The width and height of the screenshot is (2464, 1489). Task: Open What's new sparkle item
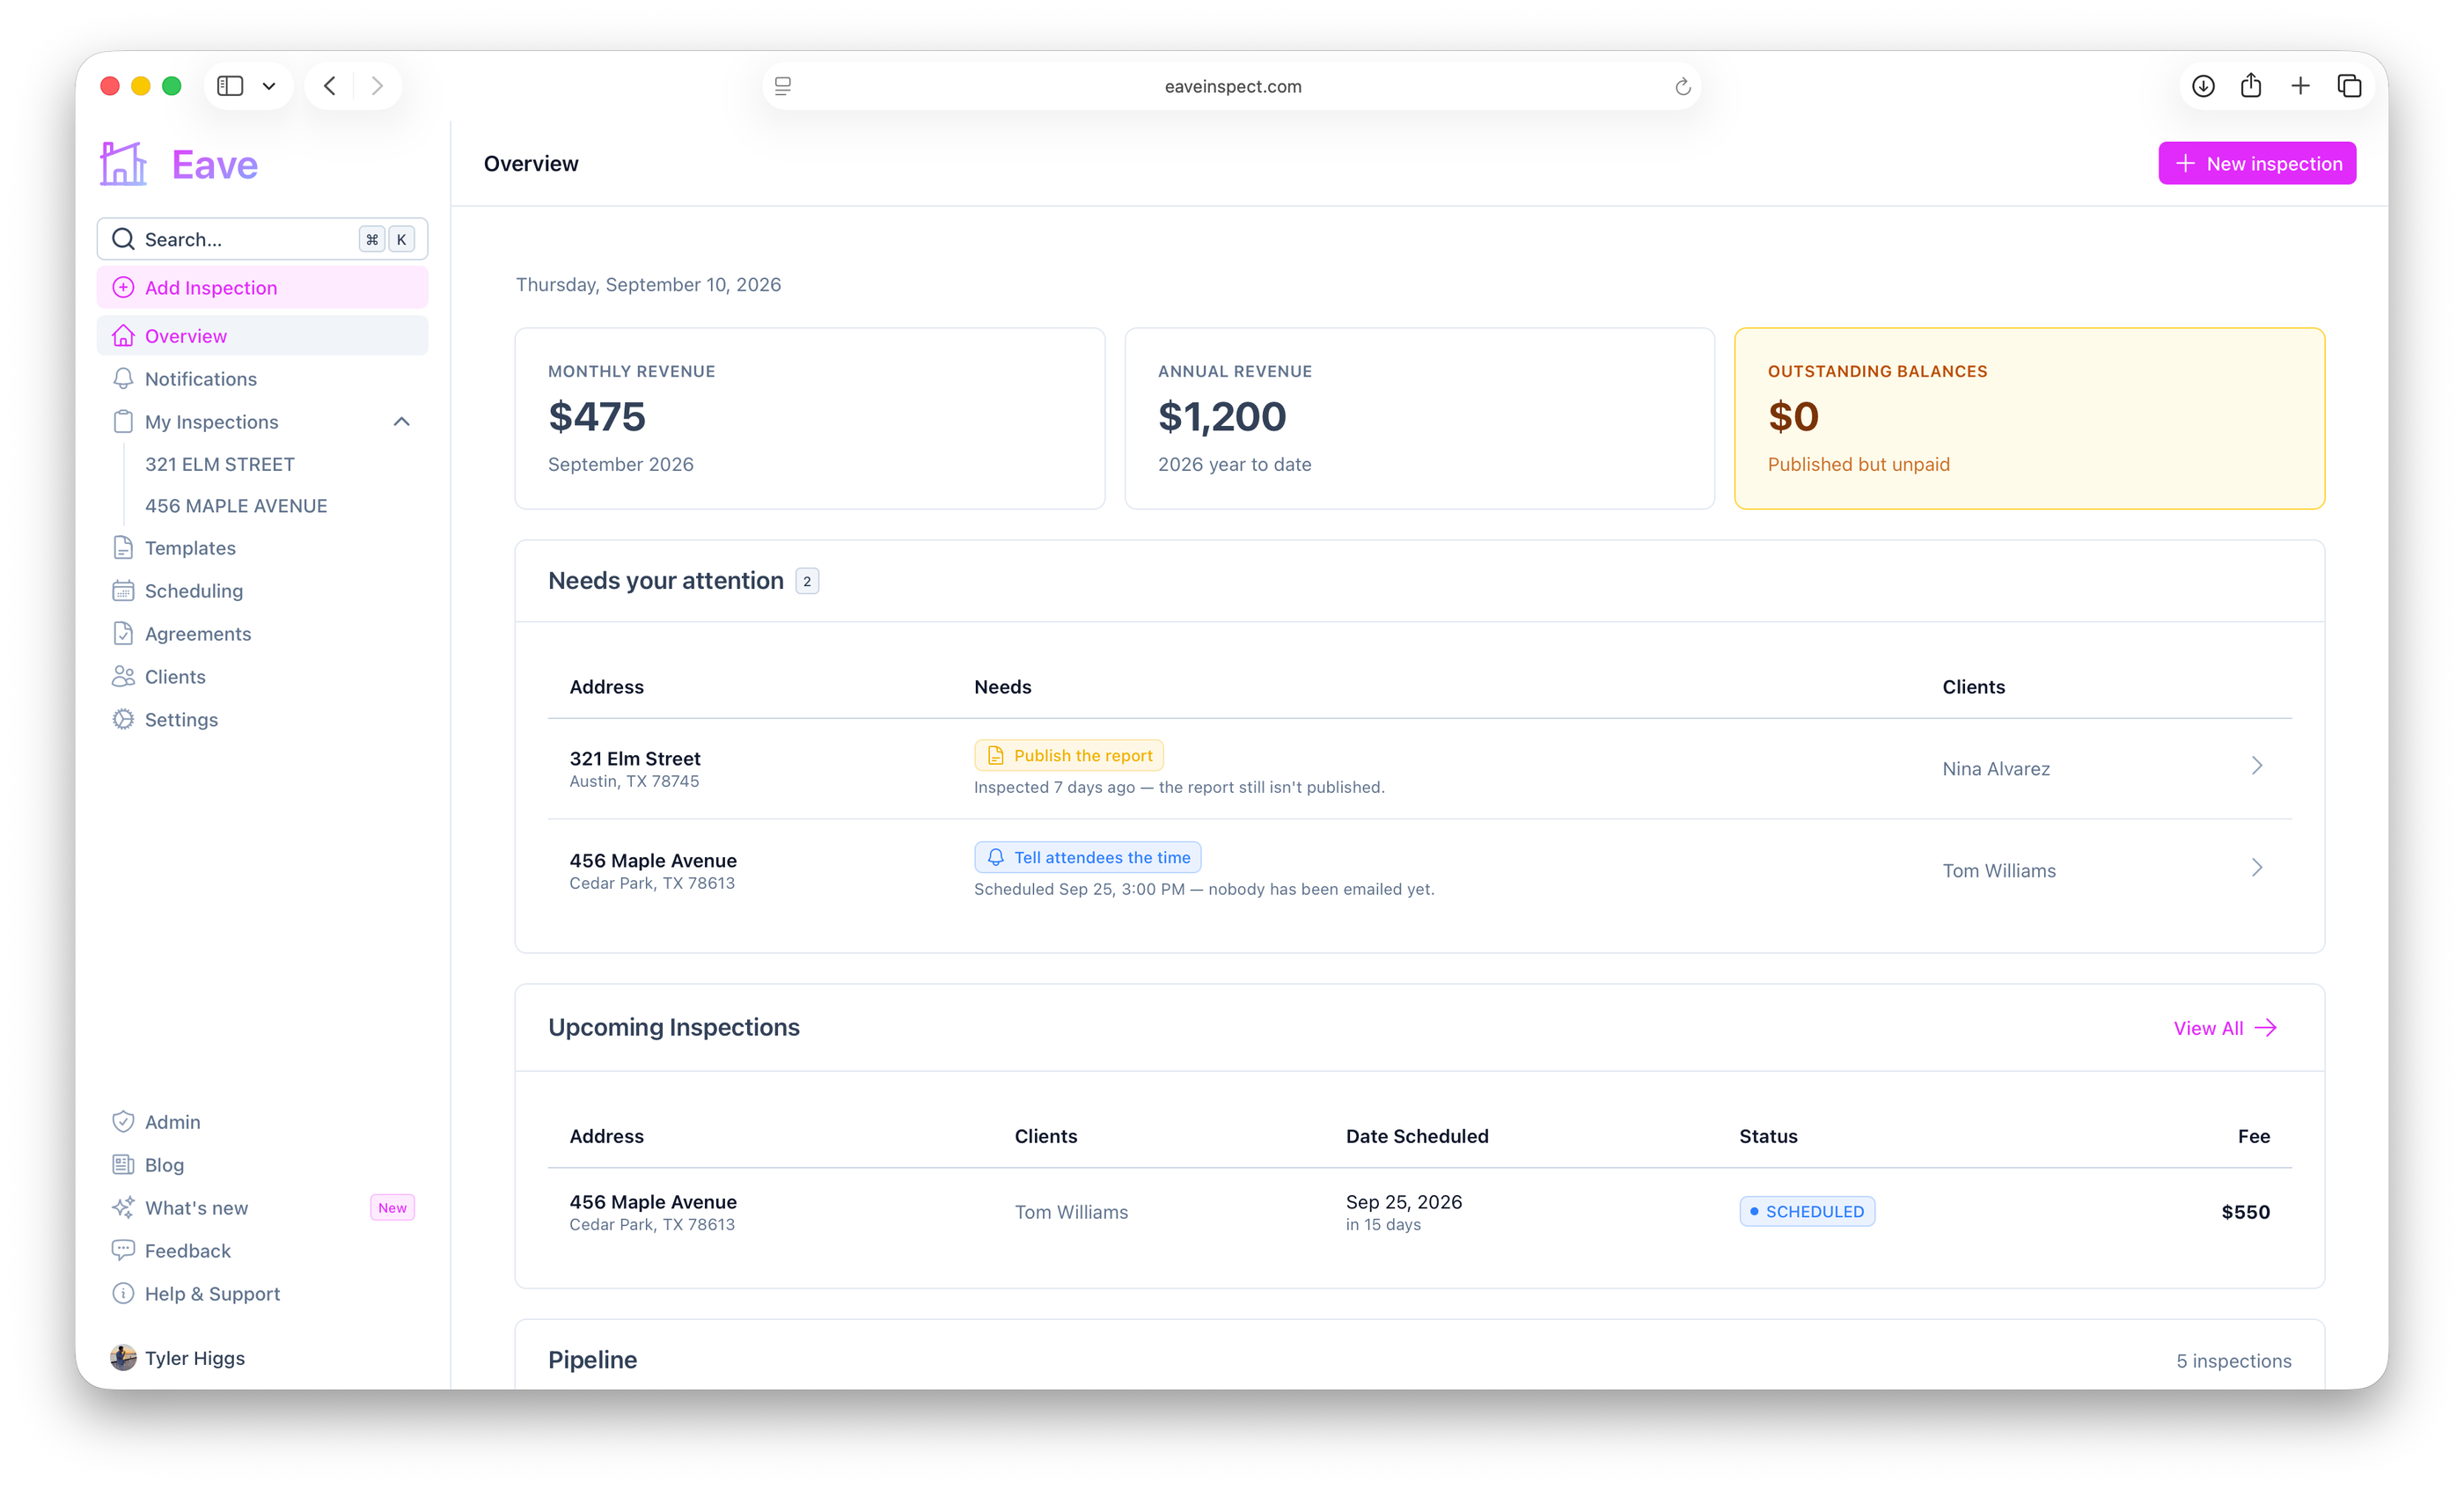(x=262, y=1208)
